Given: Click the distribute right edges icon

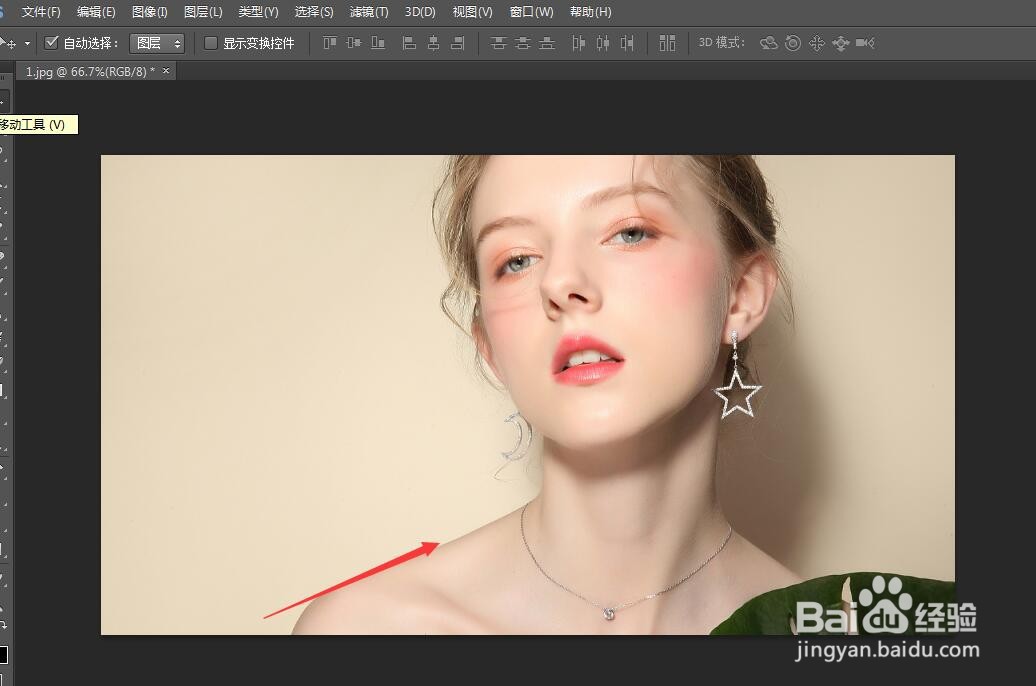Looking at the screenshot, I should pos(627,43).
